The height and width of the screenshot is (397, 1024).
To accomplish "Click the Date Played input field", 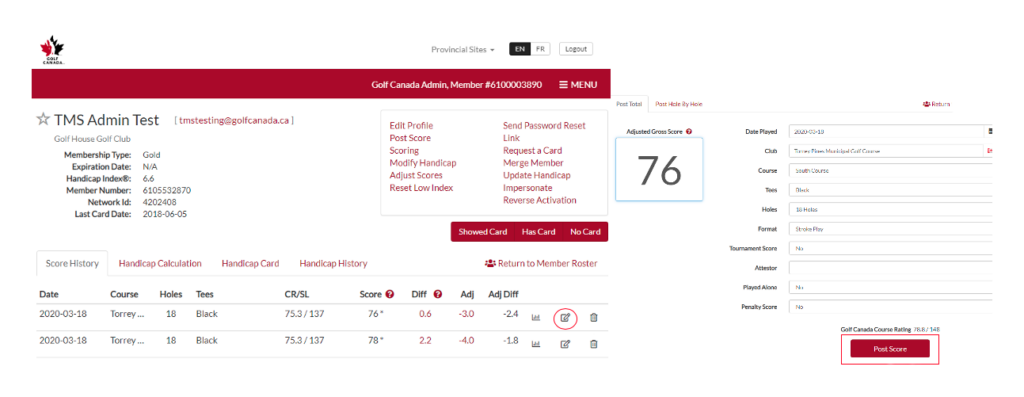I will click(x=886, y=131).
